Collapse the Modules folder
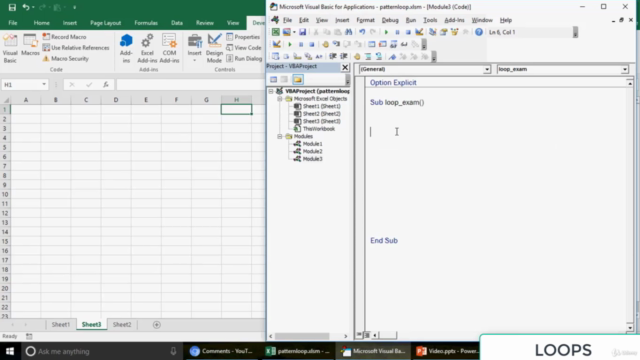This screenshot has height=360, width=640. [x=280, y=136]
